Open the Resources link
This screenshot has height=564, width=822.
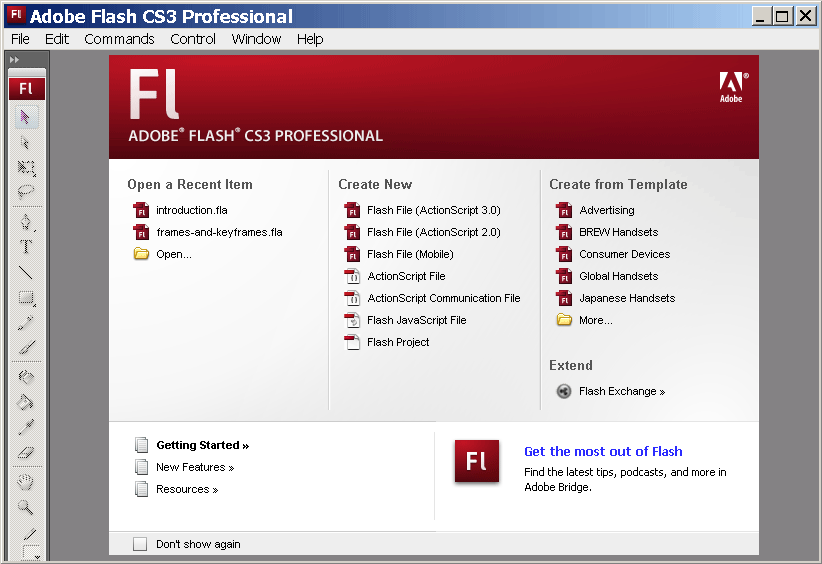[x=187, y=489]
